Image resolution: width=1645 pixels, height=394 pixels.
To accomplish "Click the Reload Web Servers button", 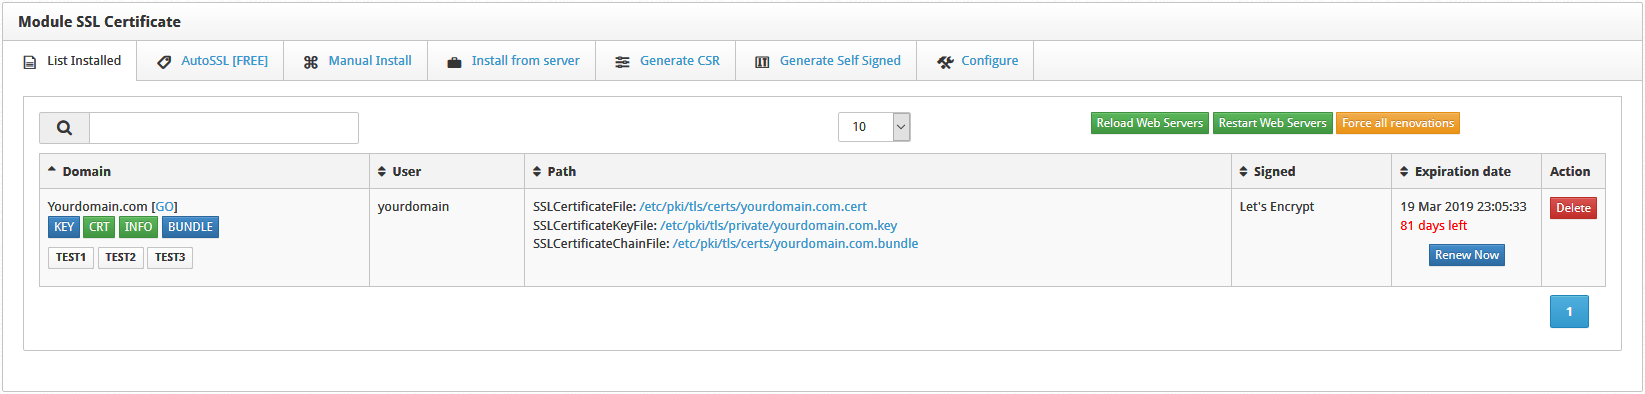I will [x=1150, y=123].
